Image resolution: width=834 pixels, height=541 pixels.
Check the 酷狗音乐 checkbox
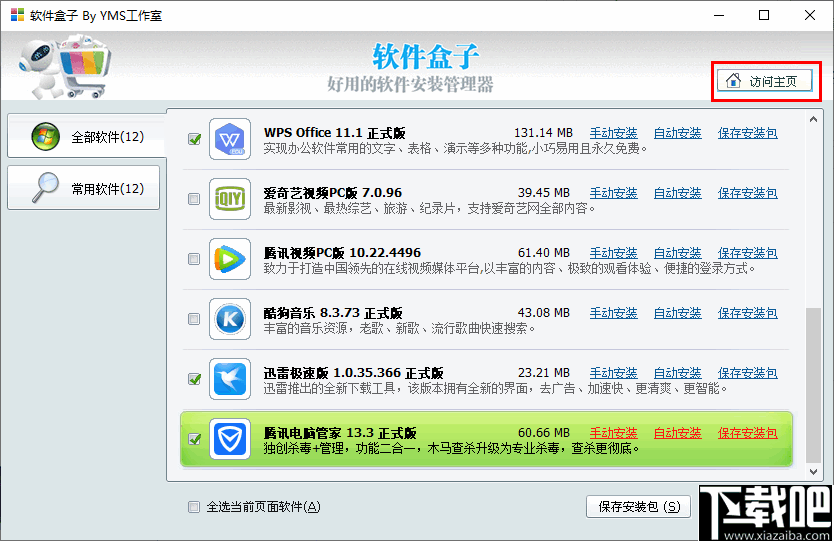tap(194, 319)
